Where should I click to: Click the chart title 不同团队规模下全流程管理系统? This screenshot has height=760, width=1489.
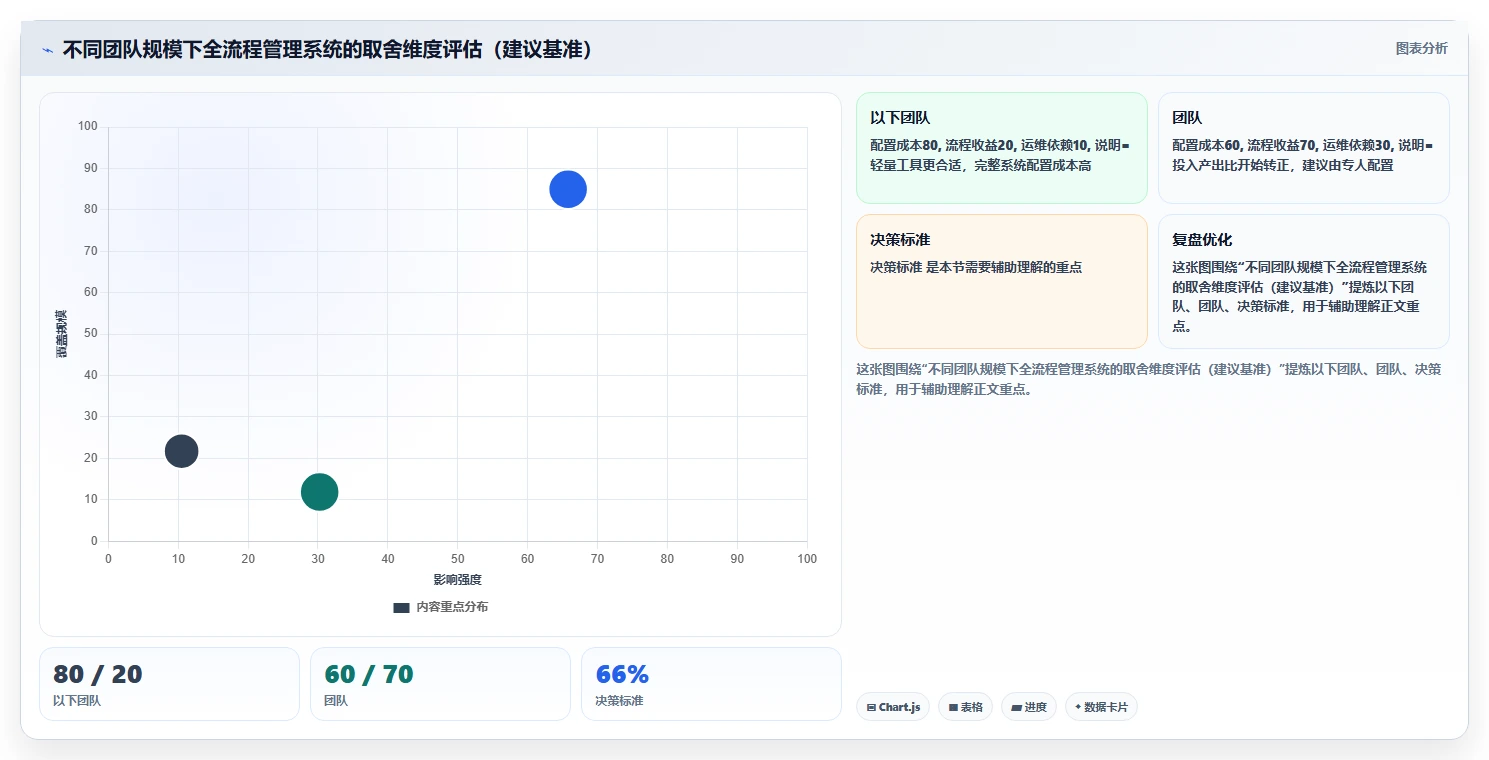[x=327, y=49]
